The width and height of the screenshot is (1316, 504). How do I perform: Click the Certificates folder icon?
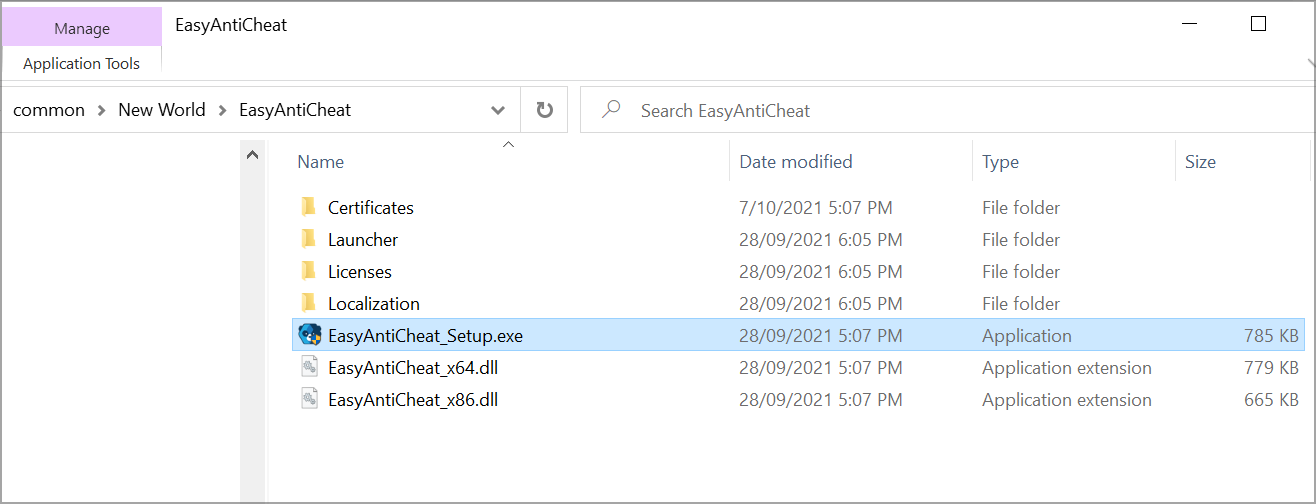(309, 207)
